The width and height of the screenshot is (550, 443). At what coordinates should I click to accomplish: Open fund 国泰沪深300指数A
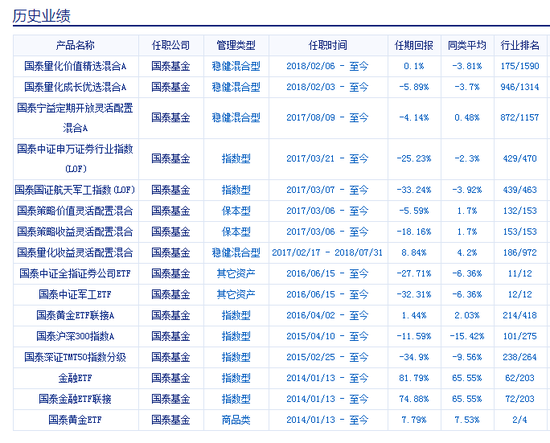[x=75, y=336]
